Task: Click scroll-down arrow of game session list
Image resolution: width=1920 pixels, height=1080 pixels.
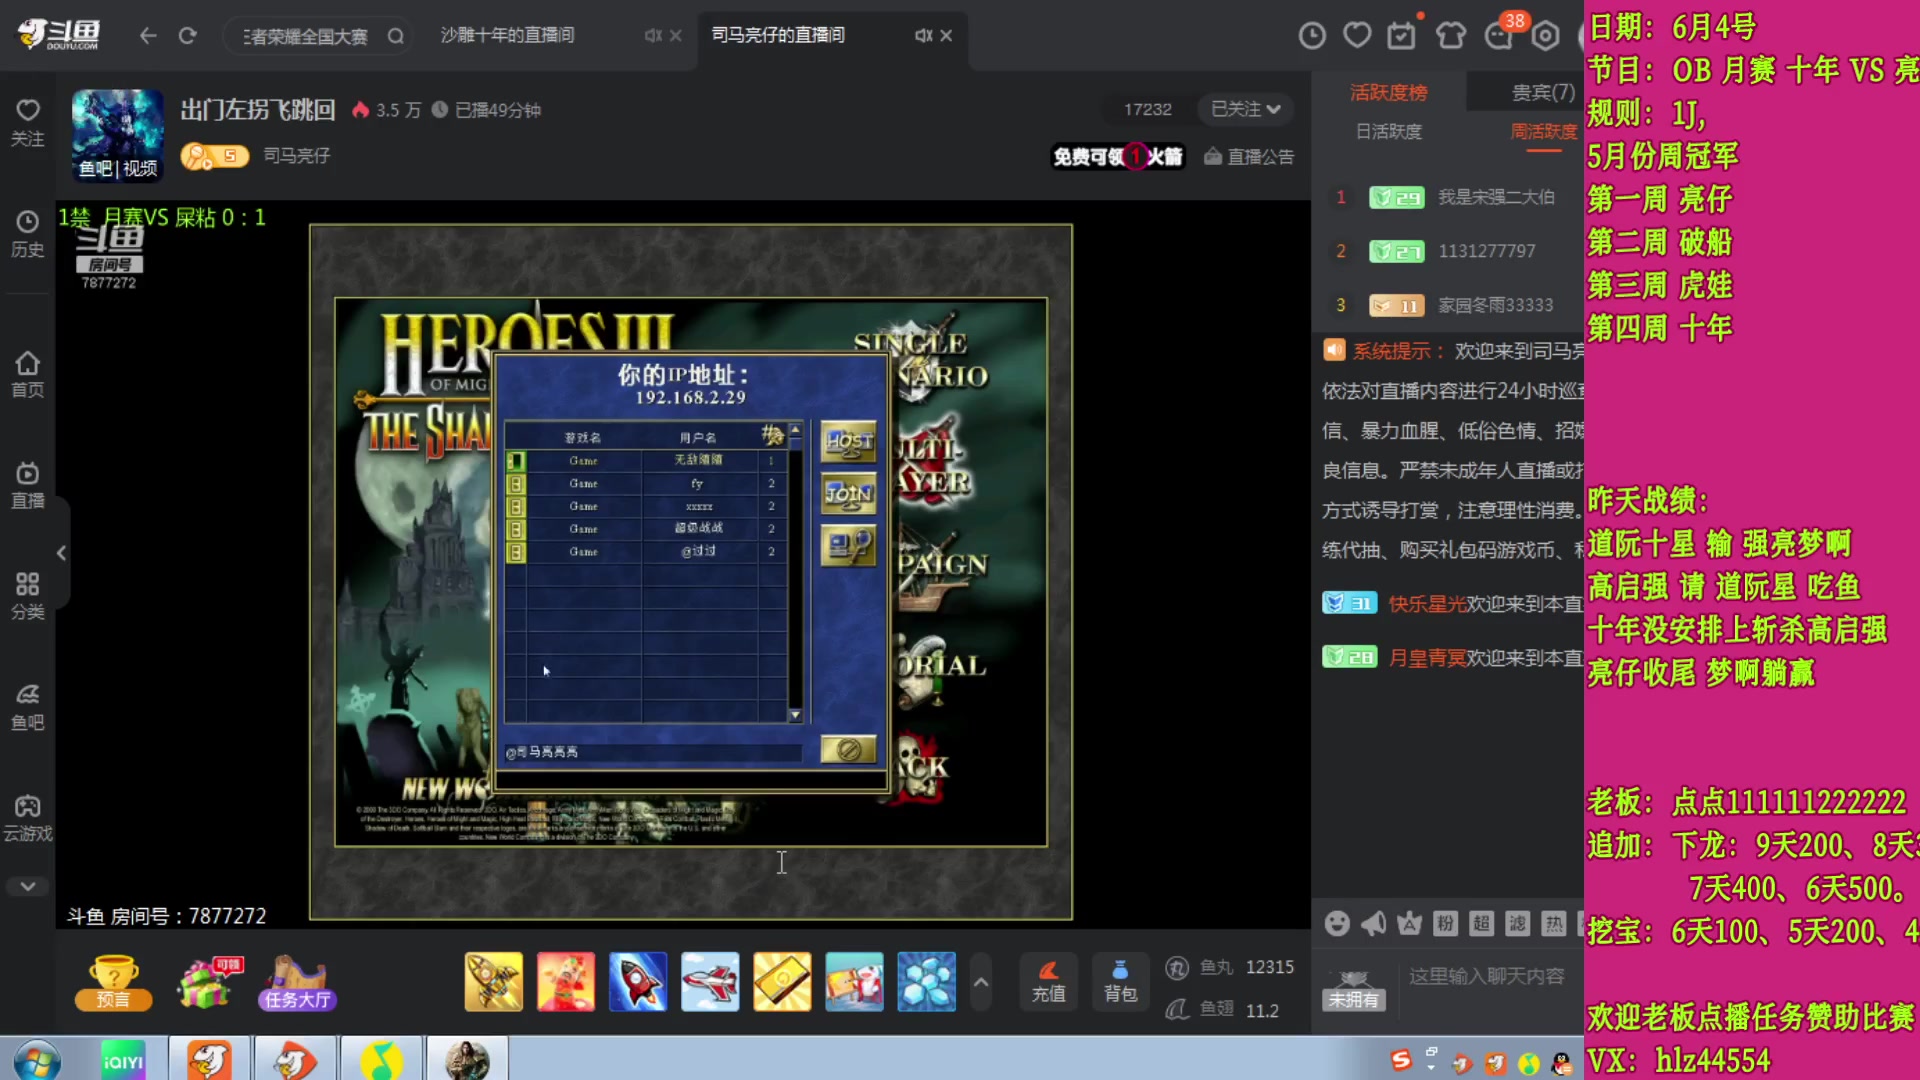Action: point(795,715)
